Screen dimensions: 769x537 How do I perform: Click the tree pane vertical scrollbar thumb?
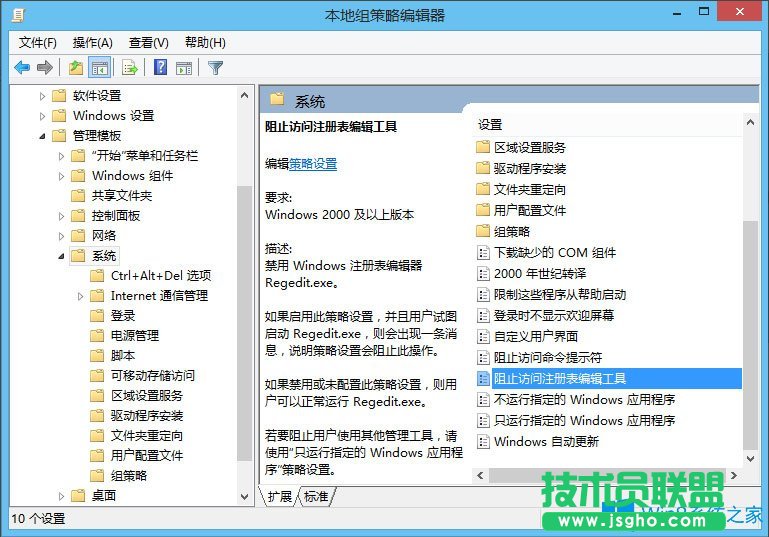tap(244, 323)
